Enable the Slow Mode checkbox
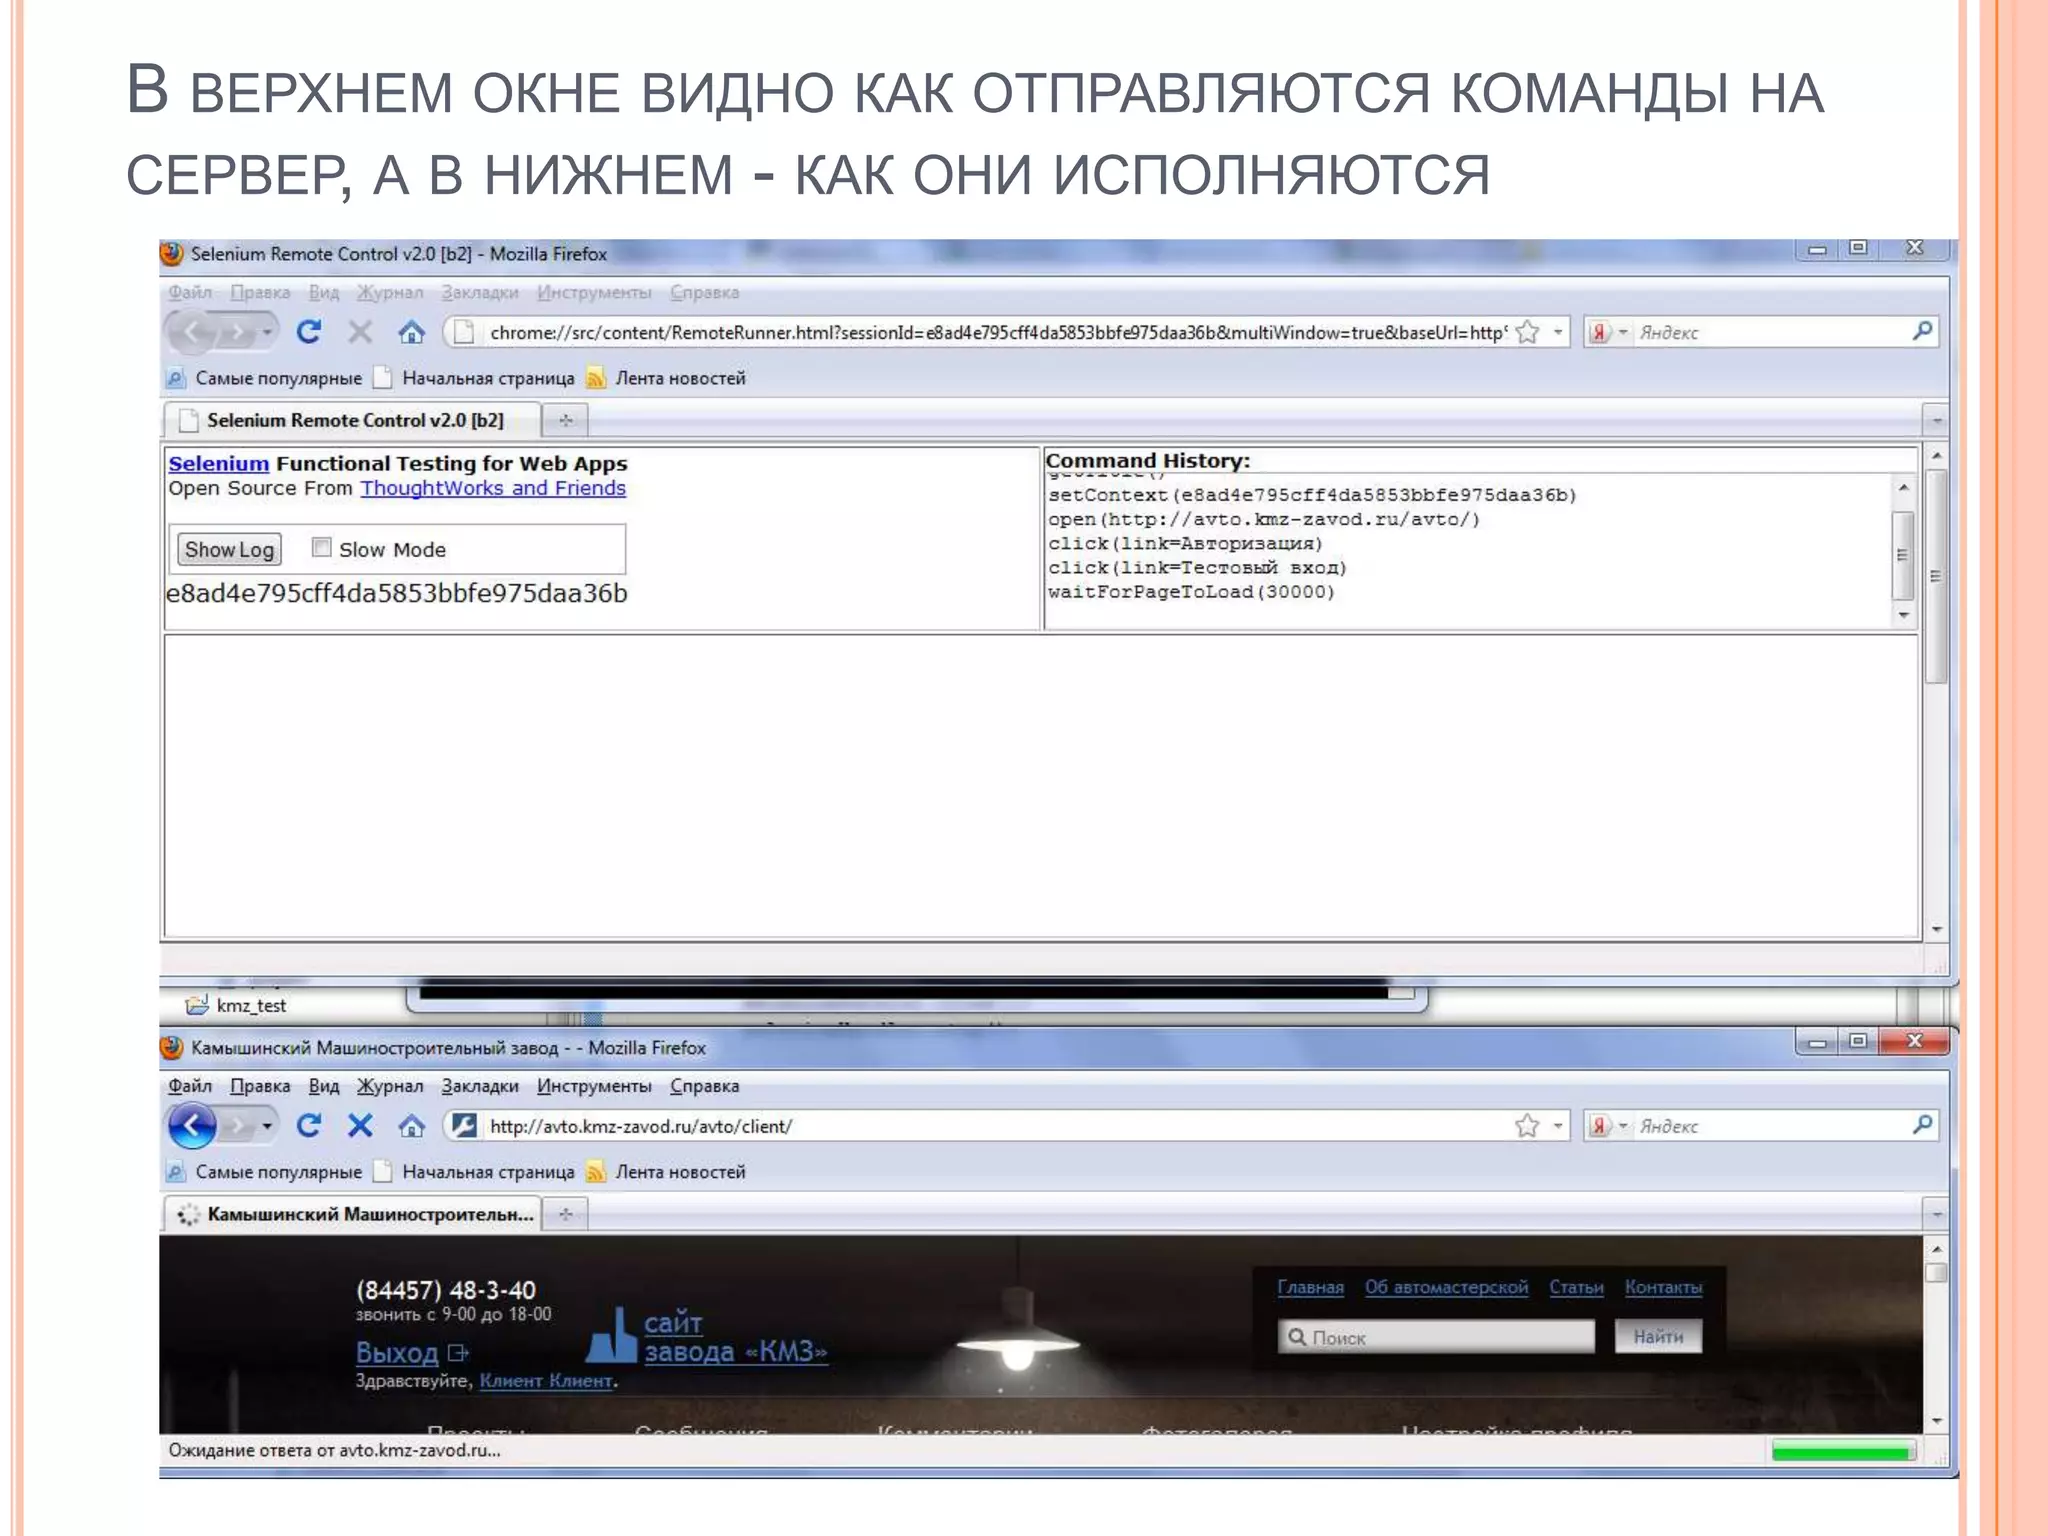 [321, 547]
